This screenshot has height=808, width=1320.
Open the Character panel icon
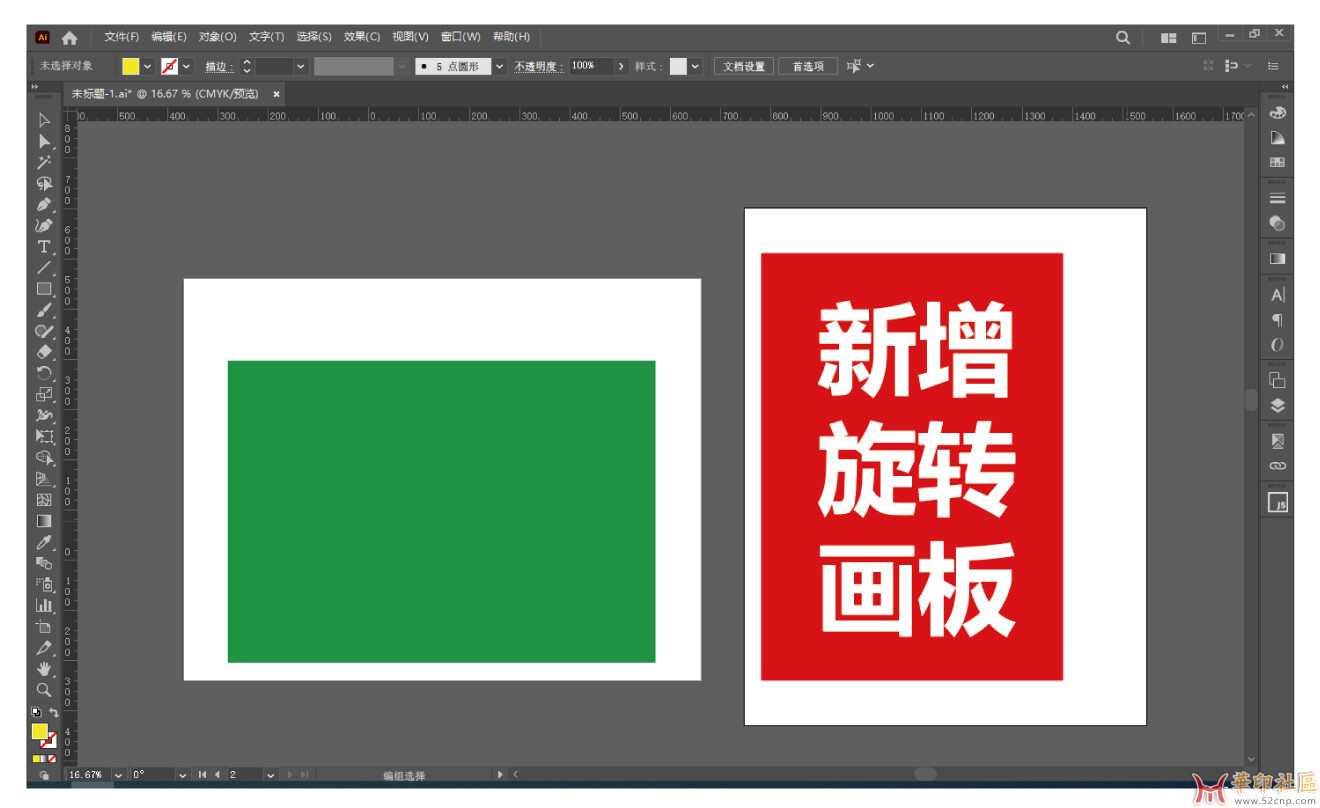[1277, 295]
